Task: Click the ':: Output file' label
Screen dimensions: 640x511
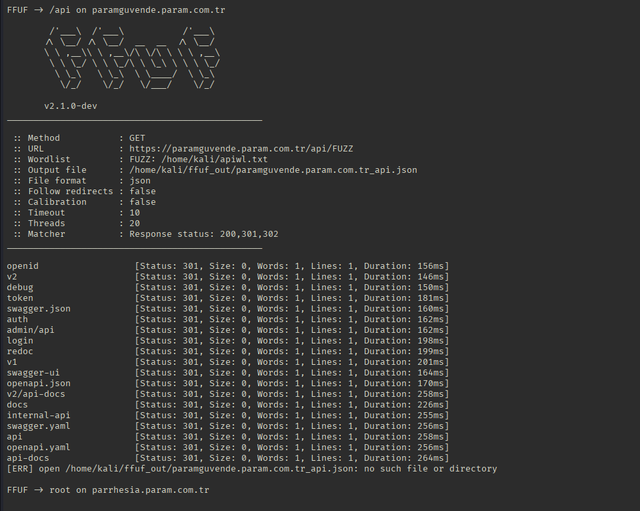Action: [50, 170]
